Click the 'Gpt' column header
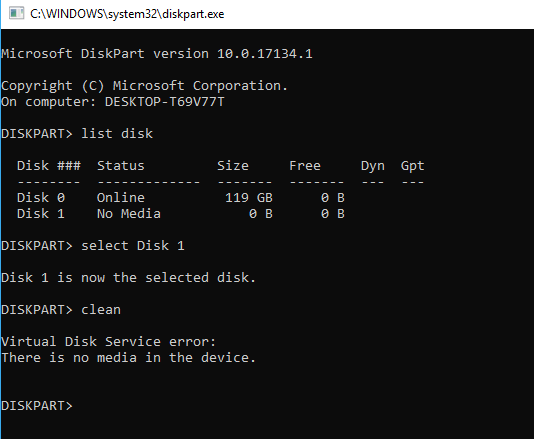The image size is (534, 439). pyautogui.click(x=412, y=166)
